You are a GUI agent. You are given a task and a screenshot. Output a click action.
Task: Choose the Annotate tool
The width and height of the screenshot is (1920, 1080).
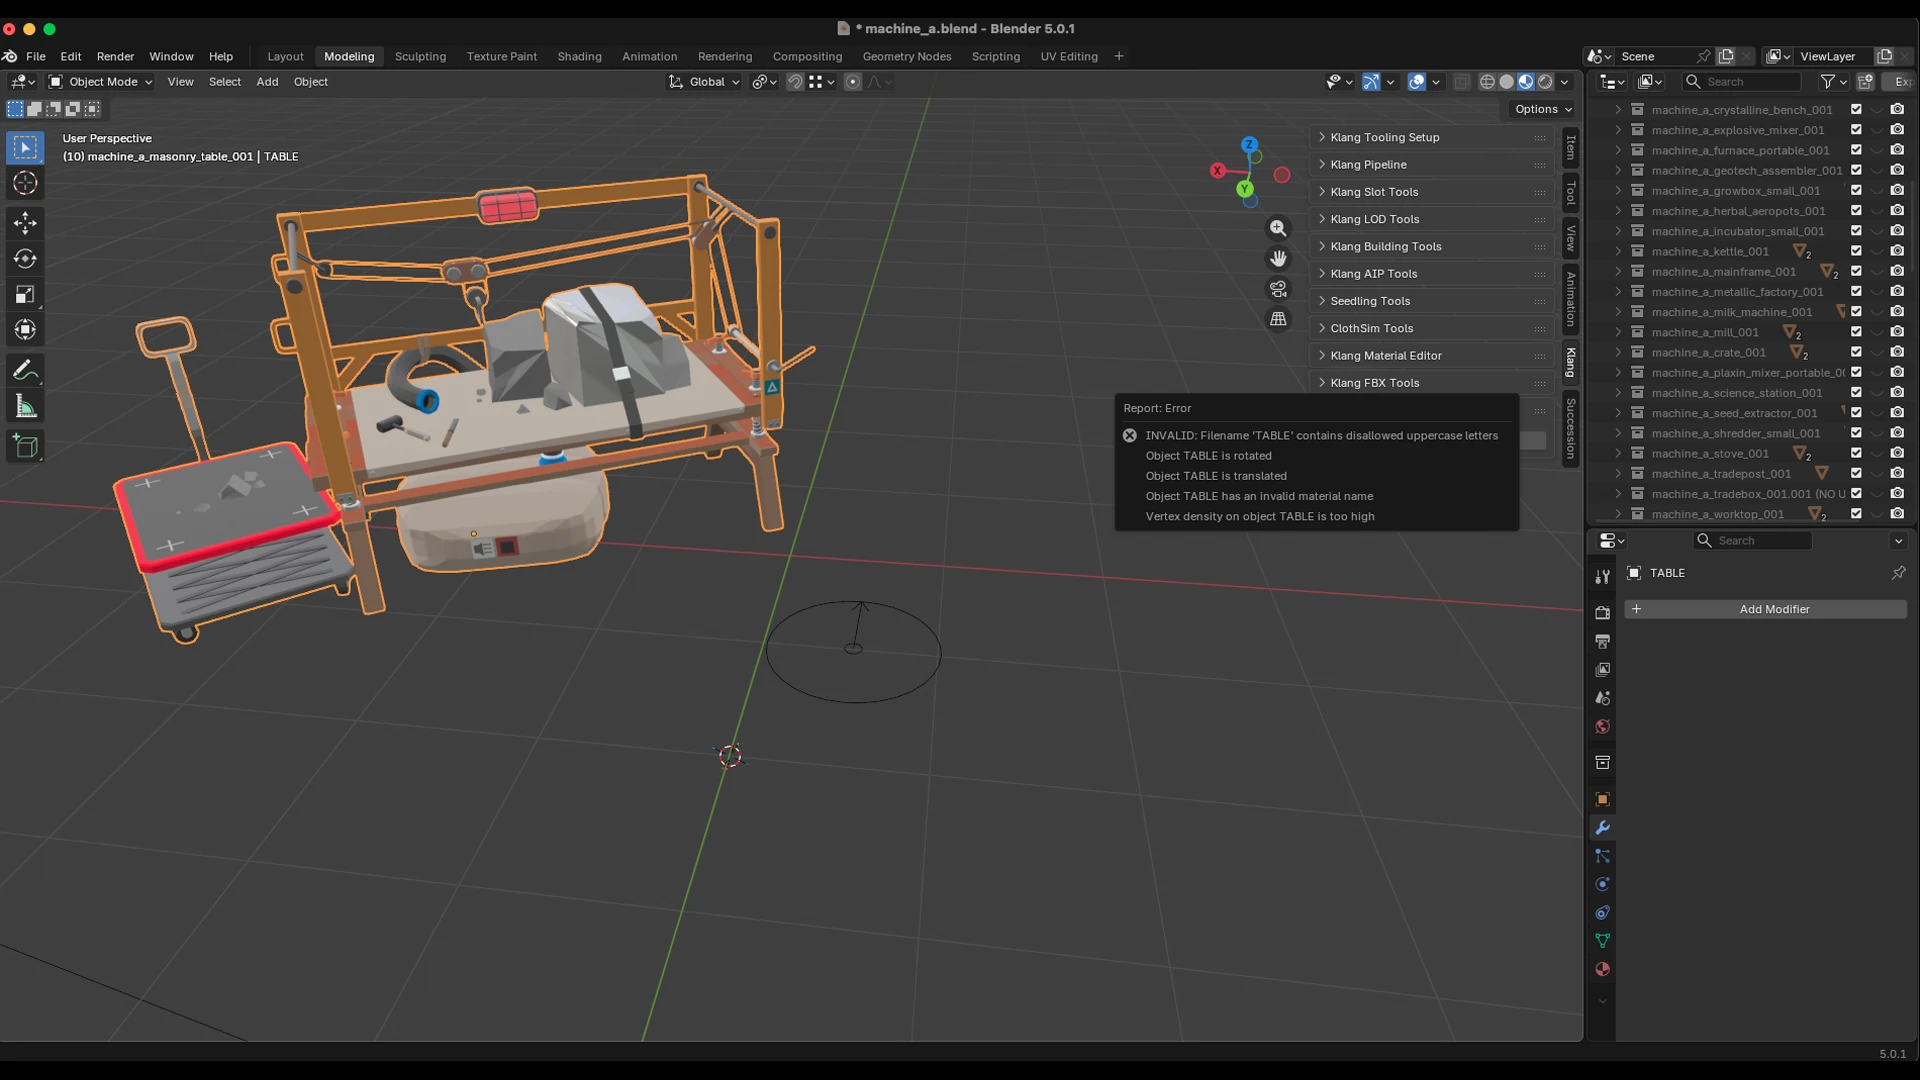(x=25, y=371)
